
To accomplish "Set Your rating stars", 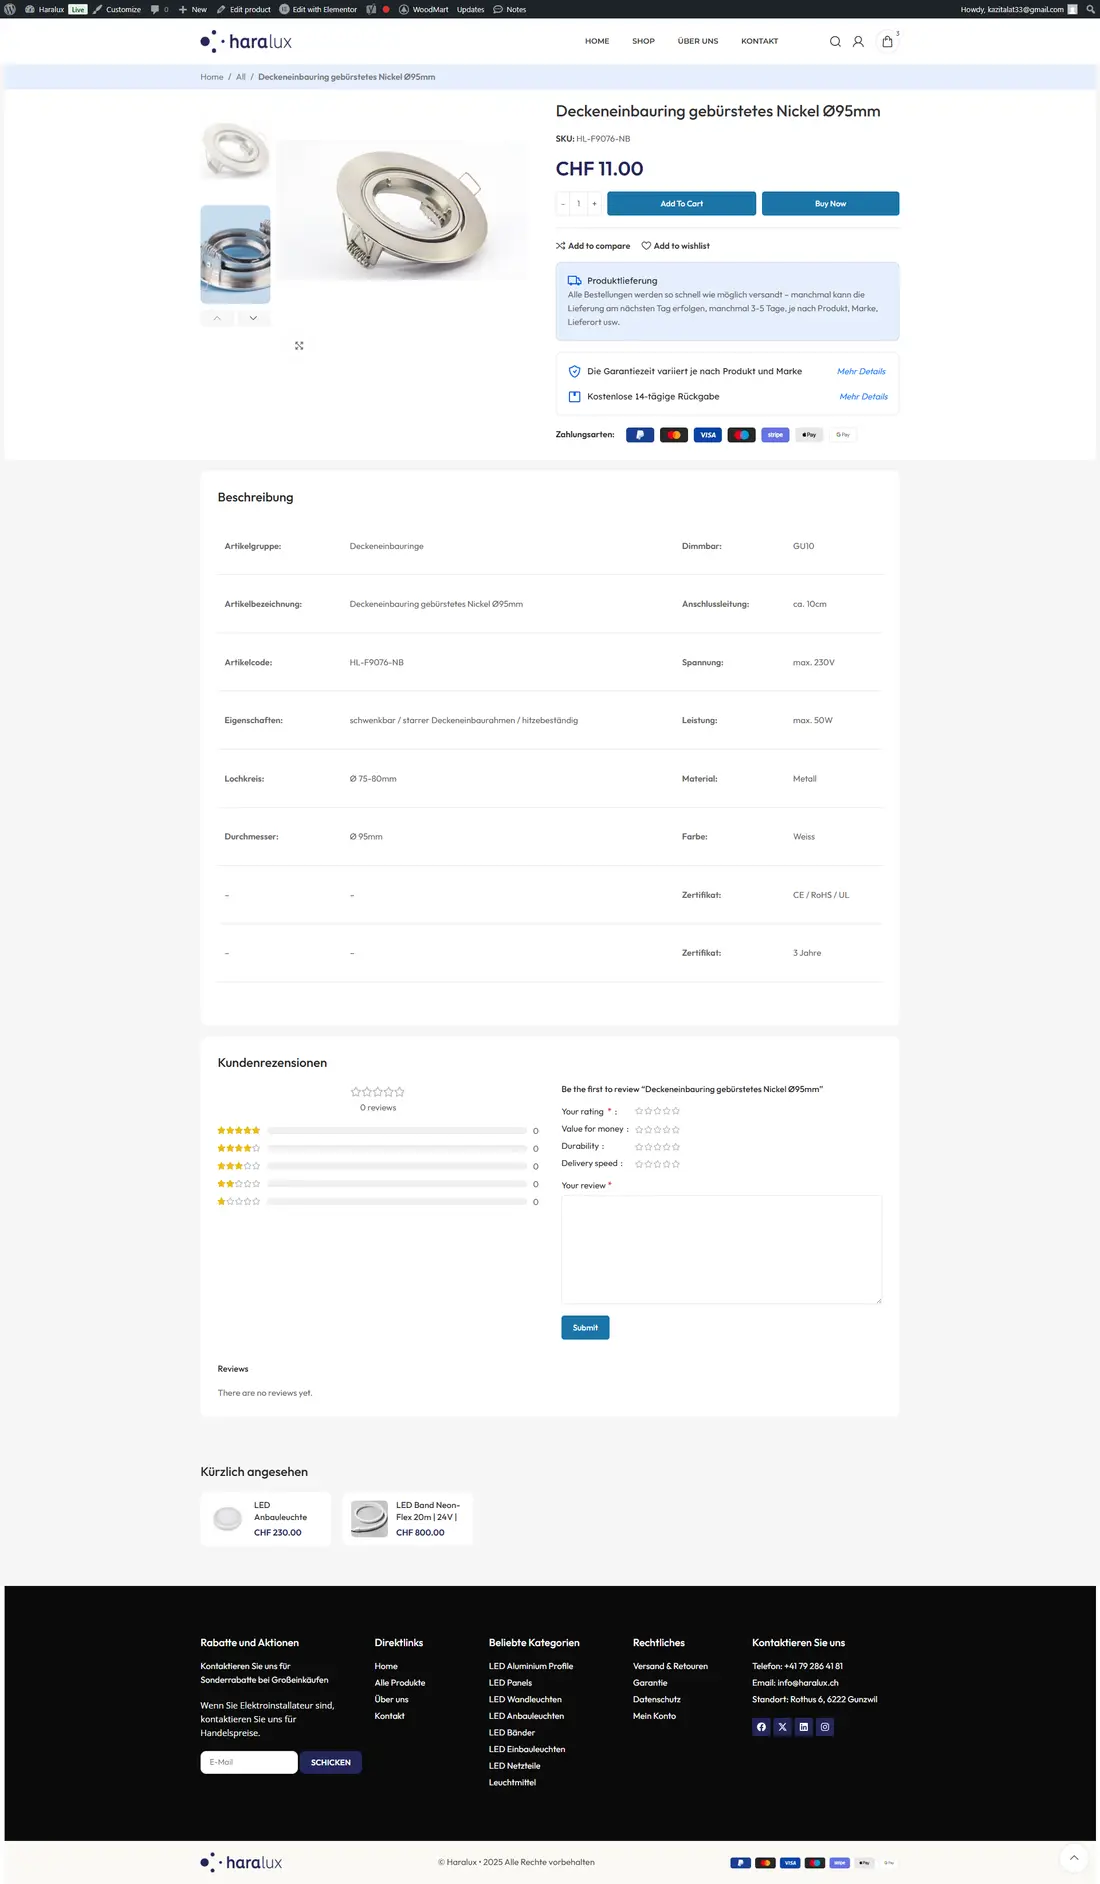I will point(657,1112).
